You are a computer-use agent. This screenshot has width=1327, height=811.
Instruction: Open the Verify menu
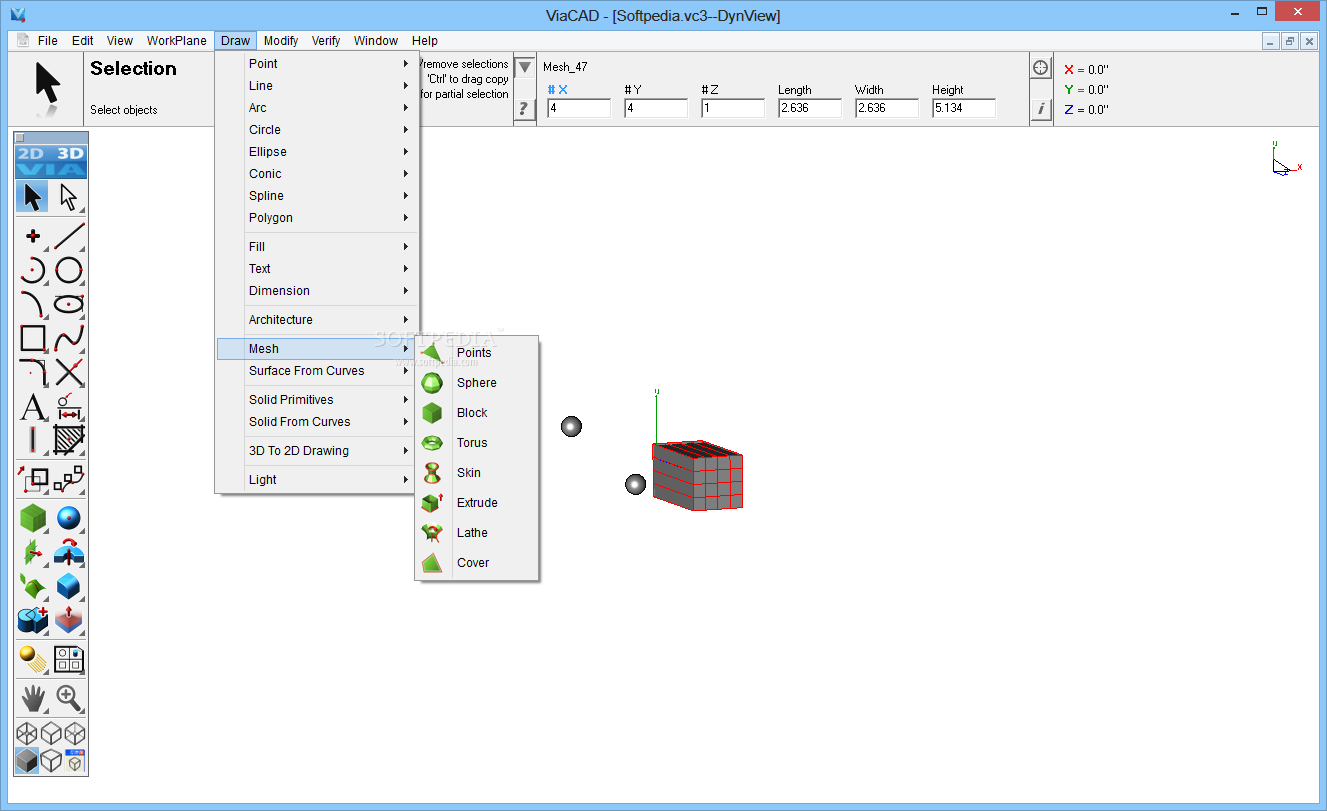click(x=326, y=41)
